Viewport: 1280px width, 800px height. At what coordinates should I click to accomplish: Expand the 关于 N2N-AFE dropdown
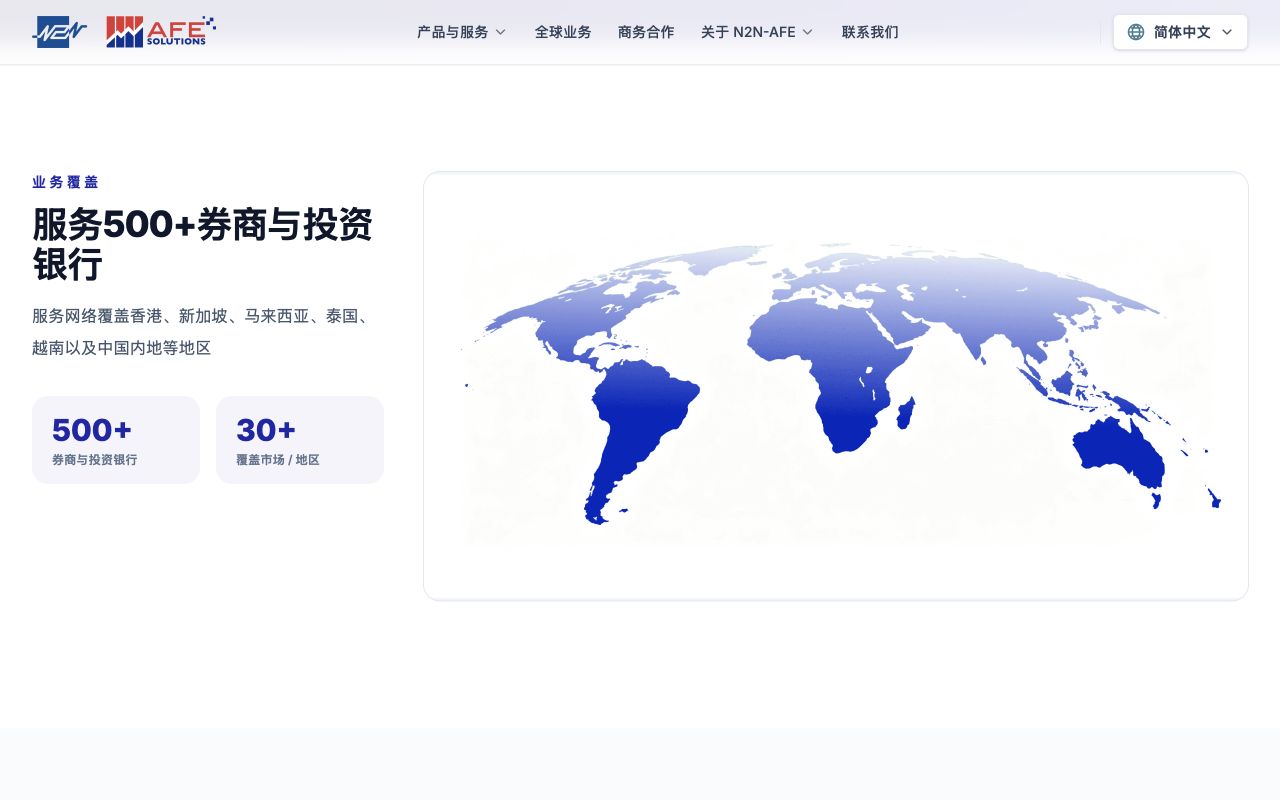pyautogui.click(x=757, y=32)
